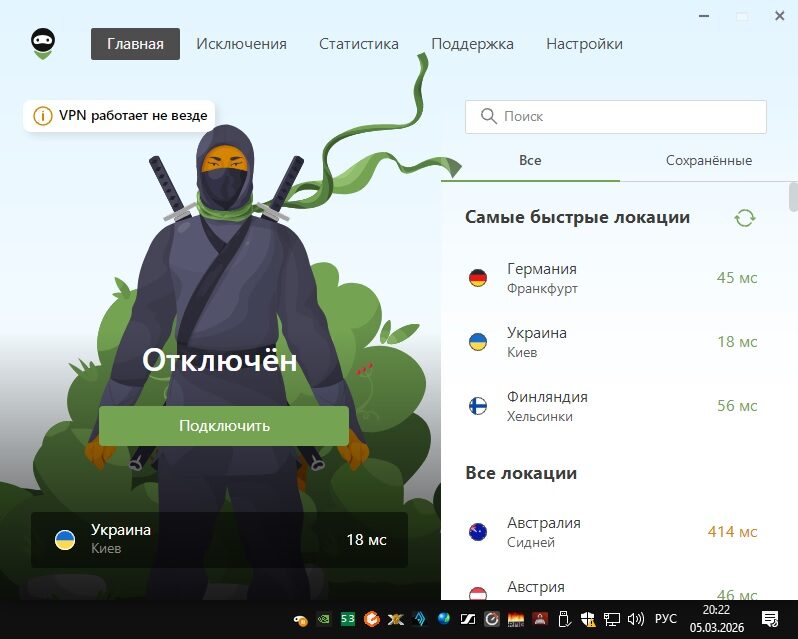Screen dimensions: 798x639
Task: Select Финляндия Хельсинки location
Action: [614, 406]
